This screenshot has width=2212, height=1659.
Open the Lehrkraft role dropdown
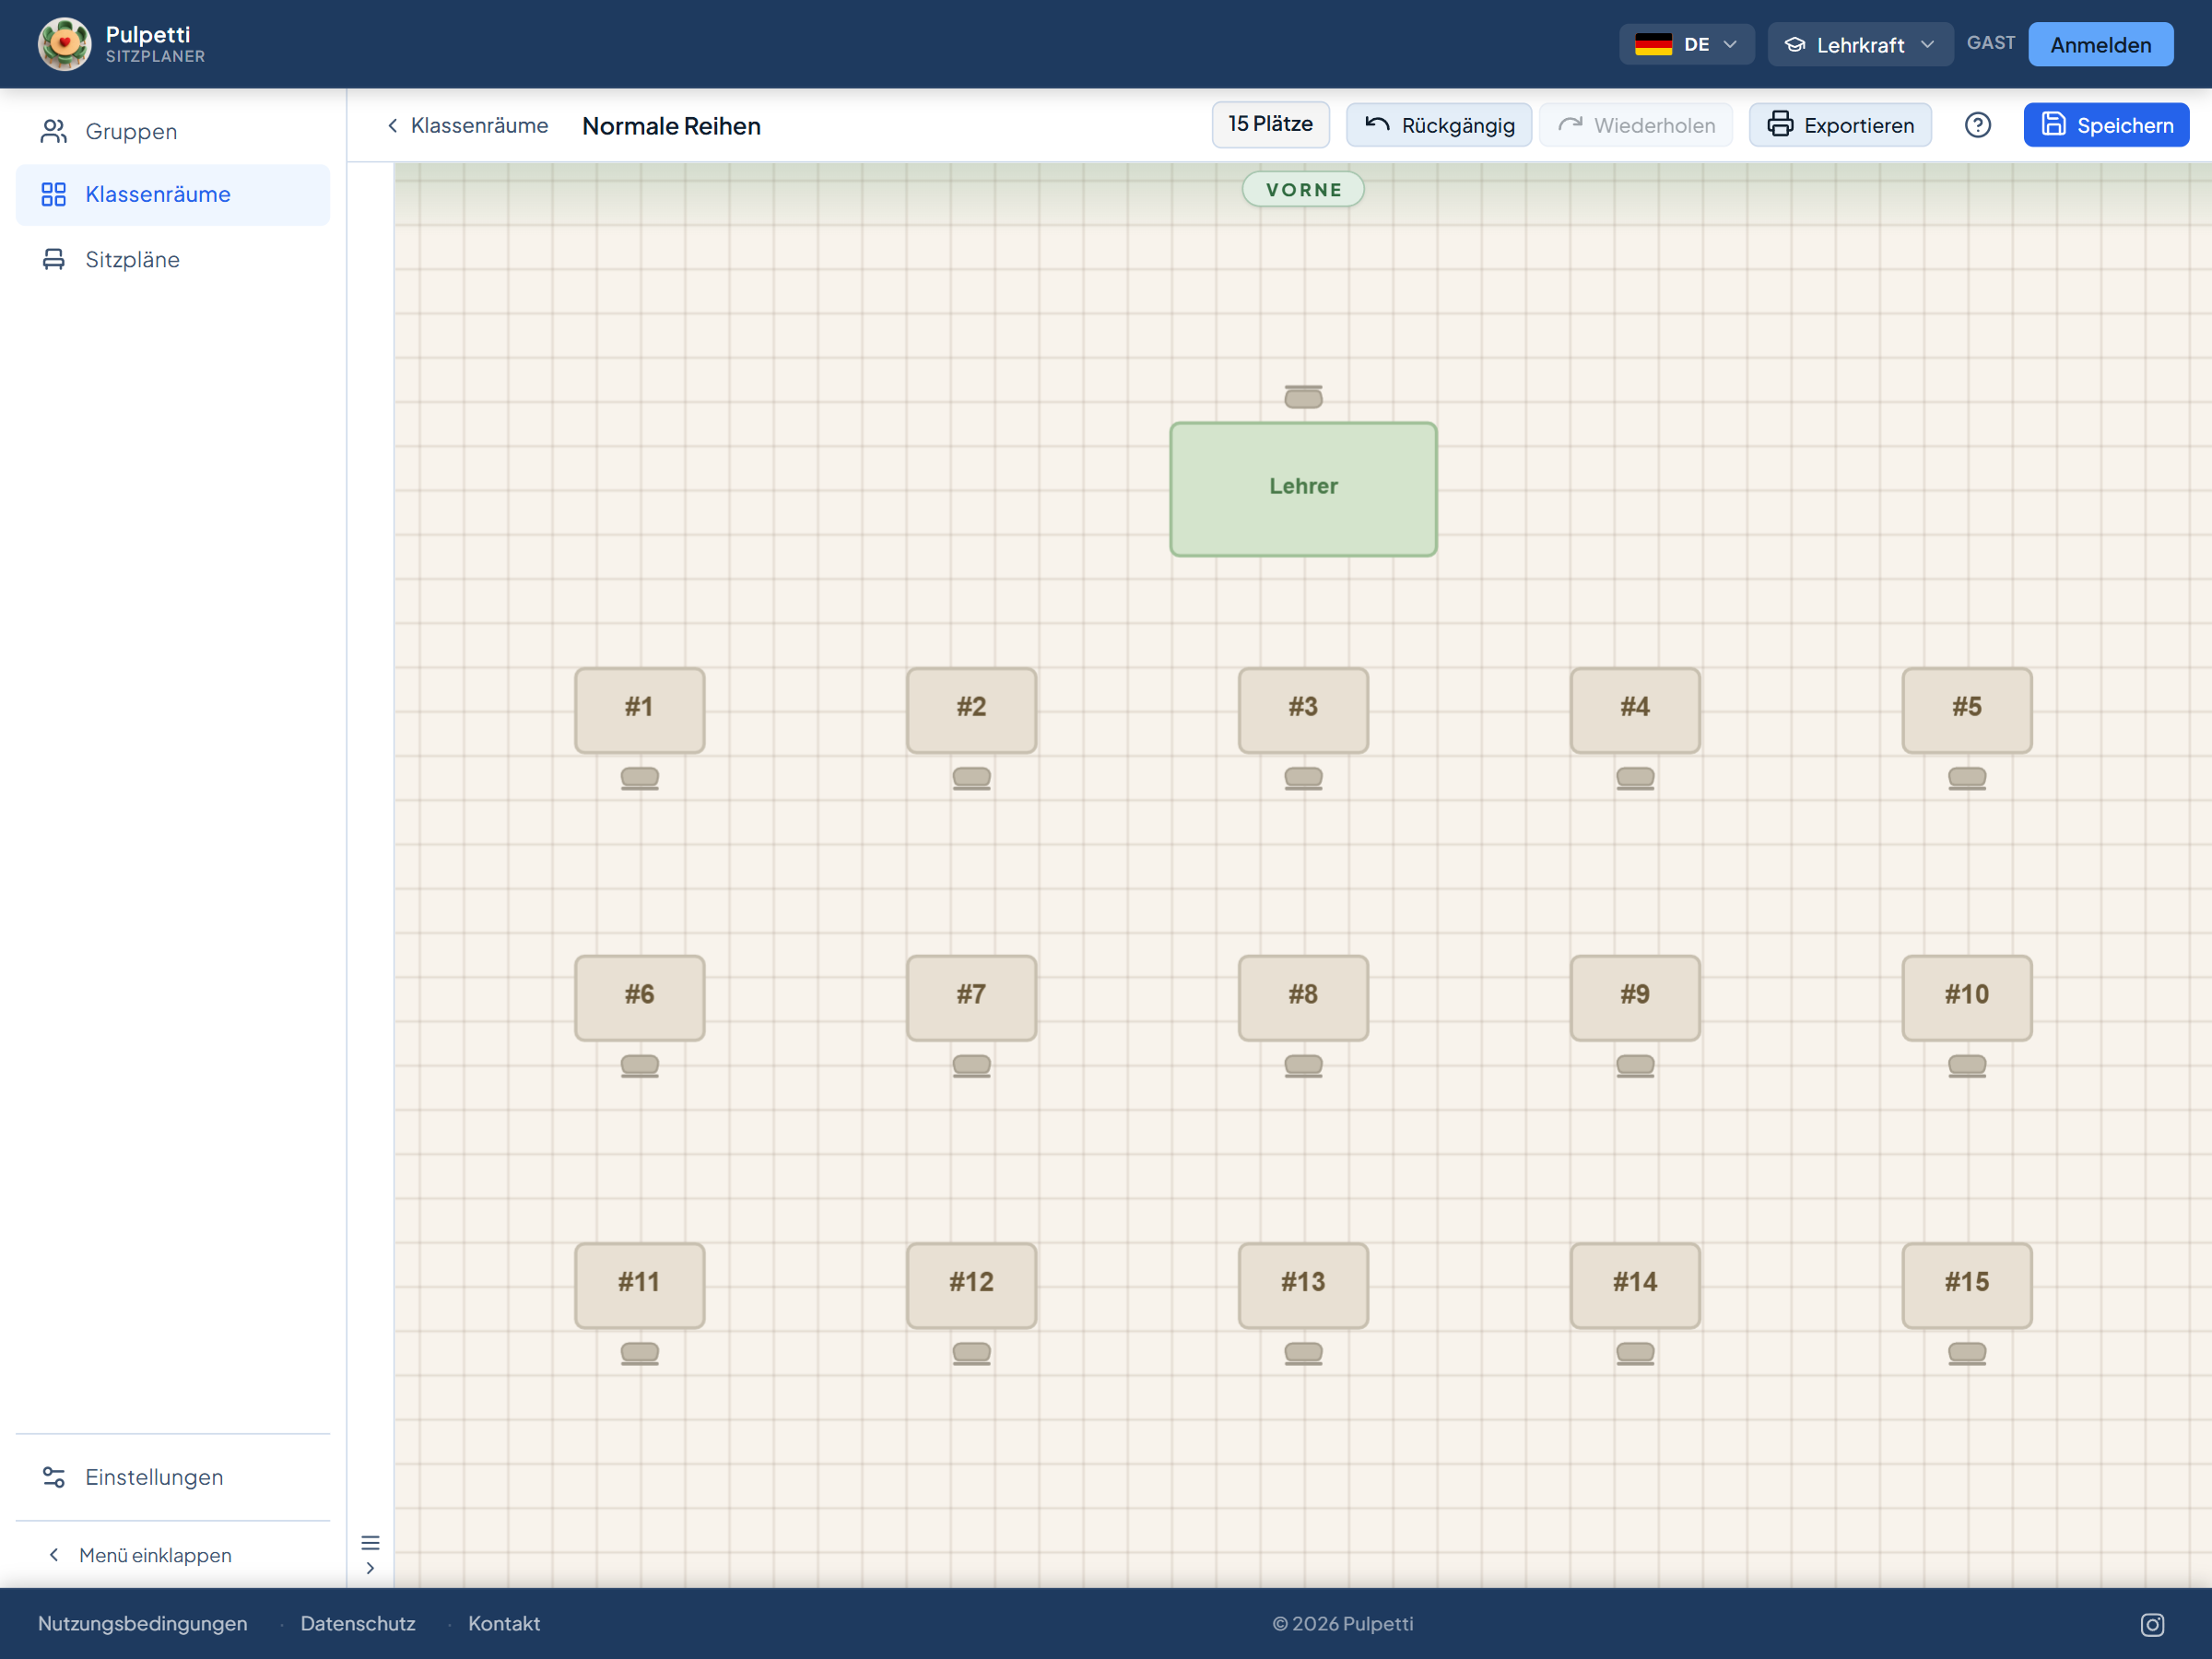[1859, 44]
